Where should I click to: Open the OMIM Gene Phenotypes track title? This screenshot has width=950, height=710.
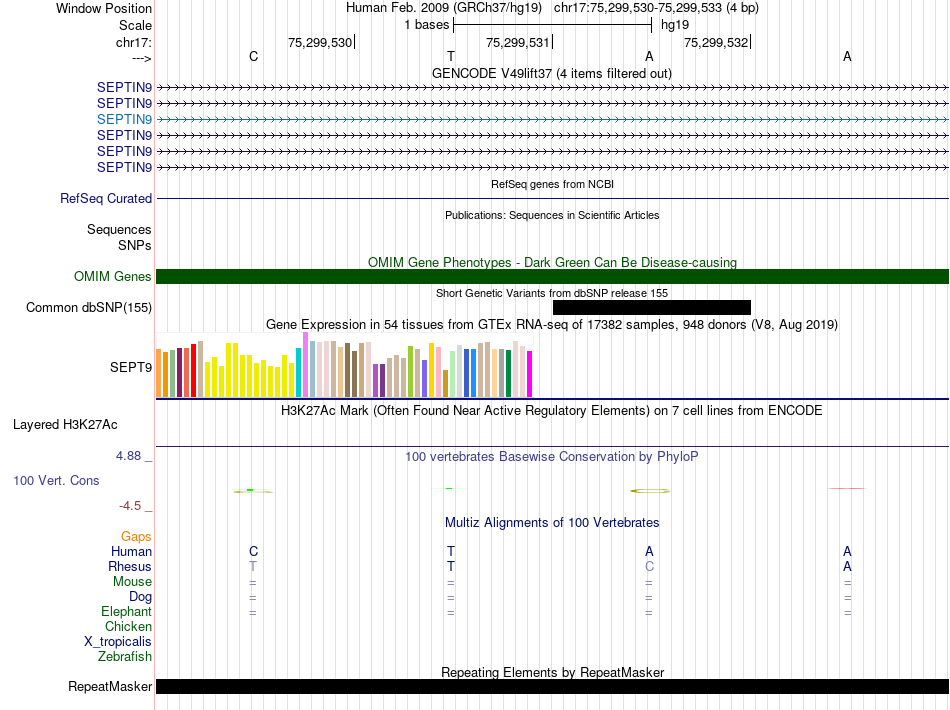[552, 262]
